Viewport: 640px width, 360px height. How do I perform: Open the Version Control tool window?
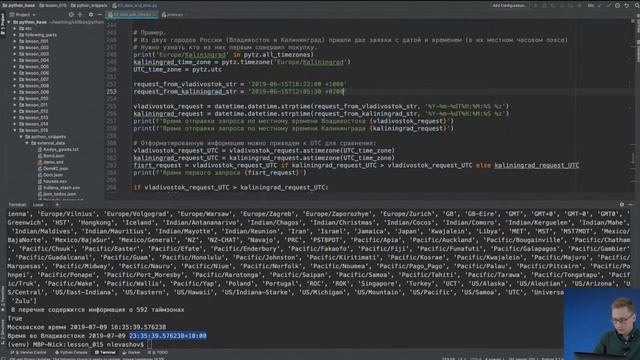pyautogui.click(x=29, y=352)
